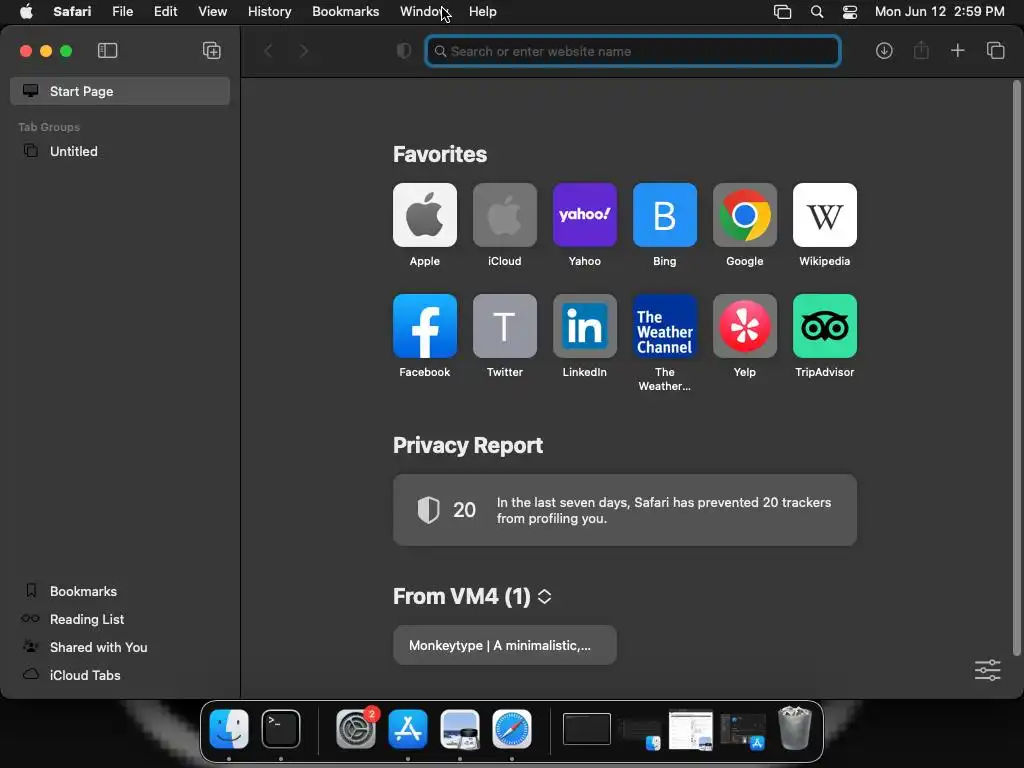Show the downloads toolbar button
This screenshot has width=1024, height=768.
pos(884,51)
